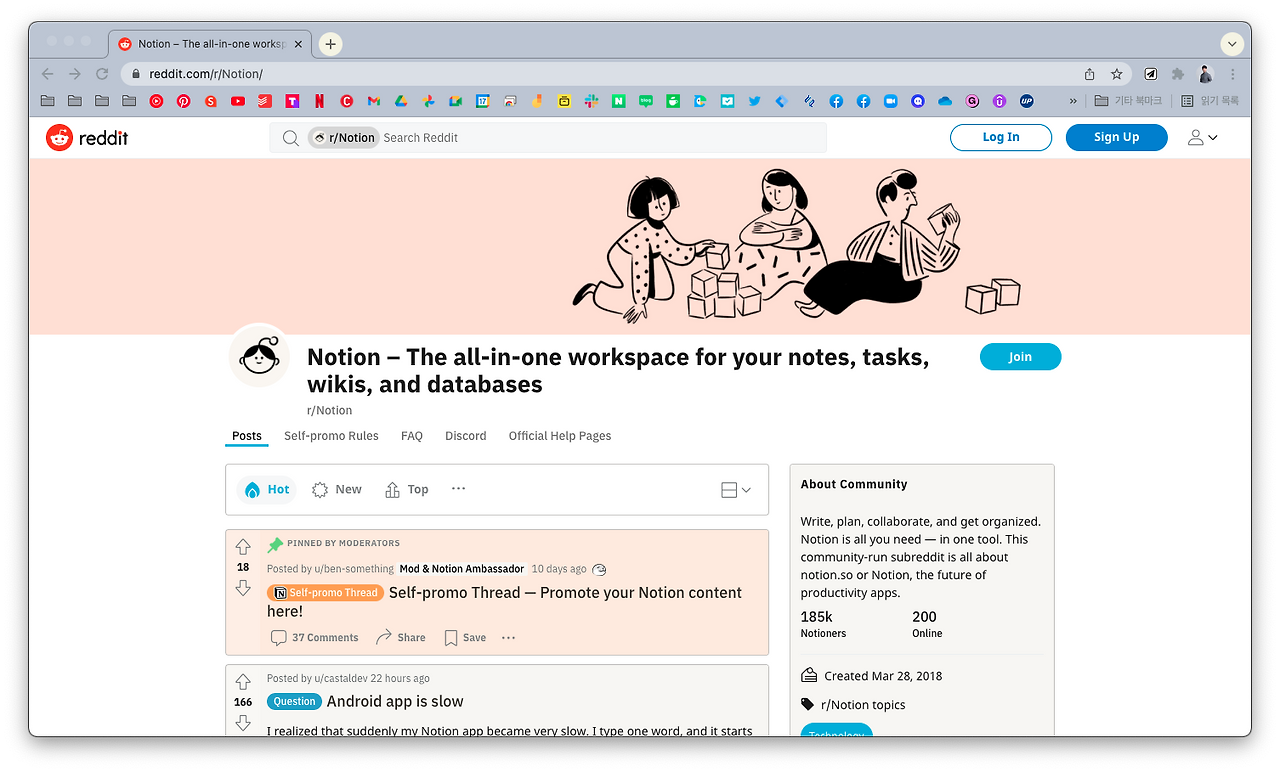Open the Google Photos bookmark
The height and width of the screenshot is (772, 1280).
coord(428,101)
